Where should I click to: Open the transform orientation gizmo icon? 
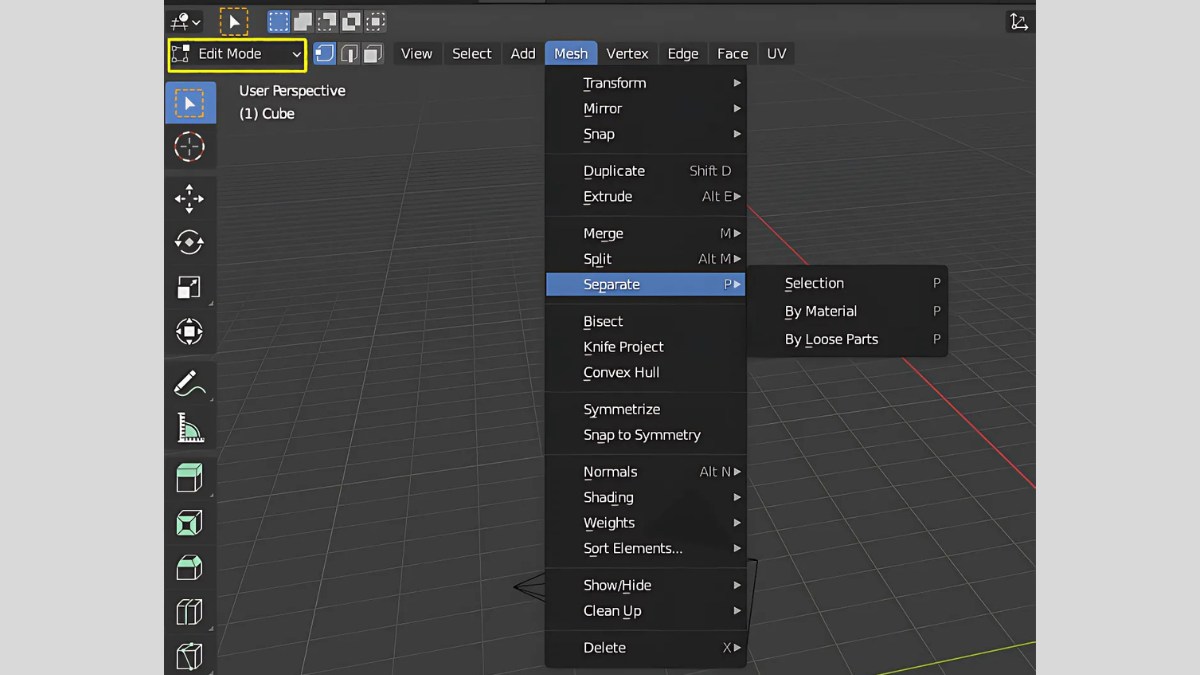[x=1019, y=22]
